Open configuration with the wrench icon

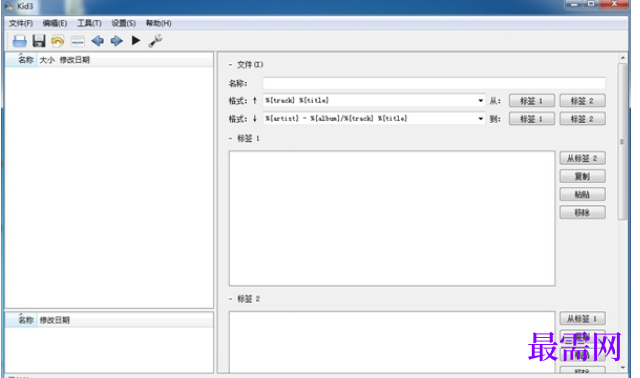pos(155,41)
